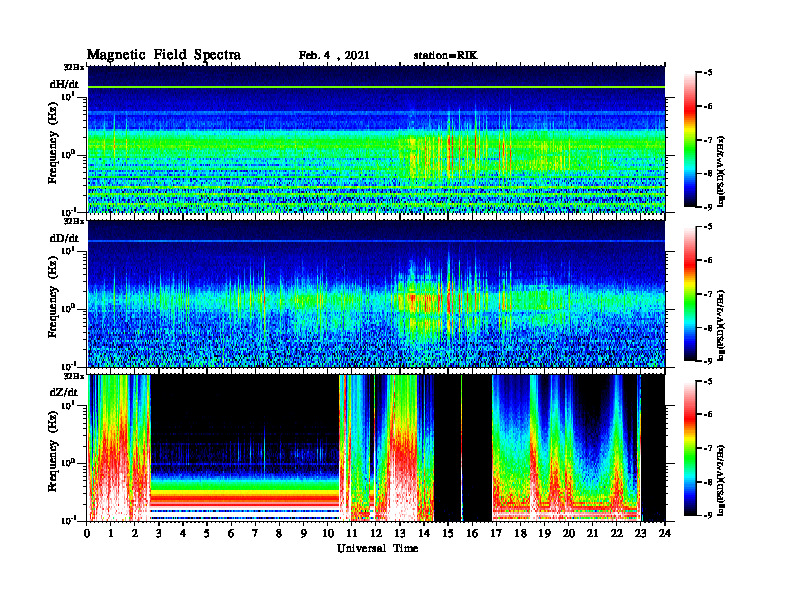Click the dZ/dt color scale bar
Image resolution: width=792 pixels, height=612 pixels.
click(690, 448)
